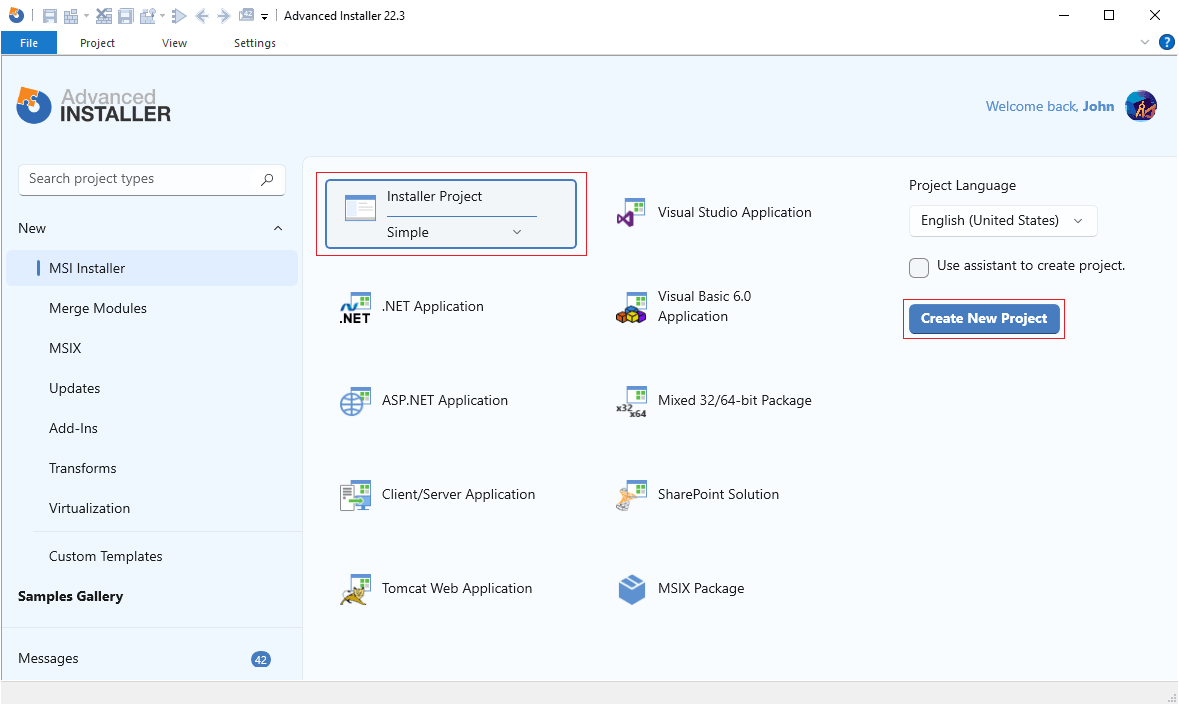Click the Tomcat Web Application icon
Image resolution: width=1179 pixels, height=704 pixels.
coord(355,590)
